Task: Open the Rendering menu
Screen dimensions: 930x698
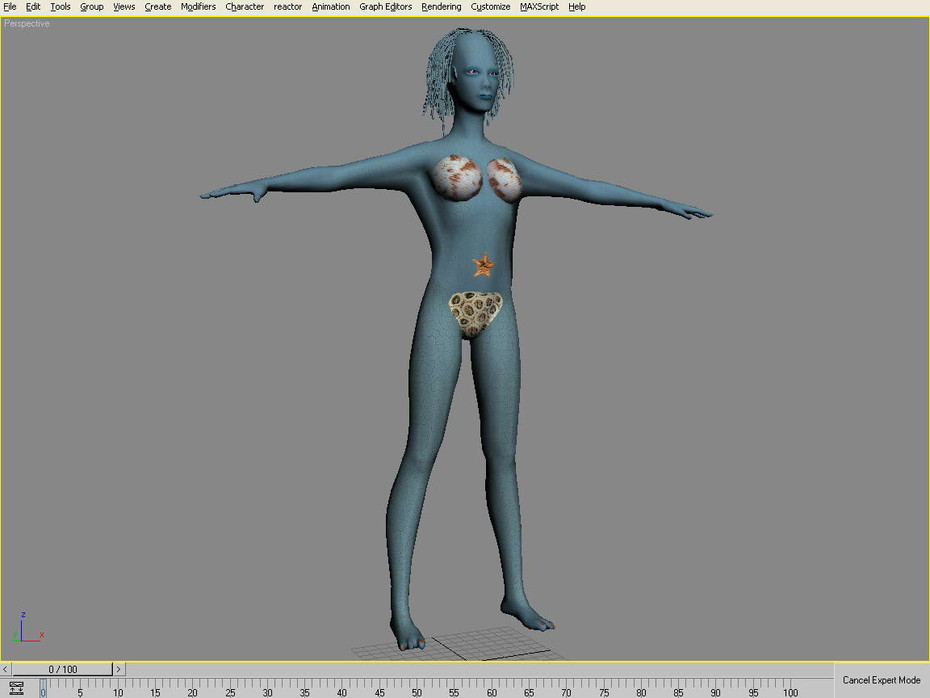Action: [x=441, y=7]
